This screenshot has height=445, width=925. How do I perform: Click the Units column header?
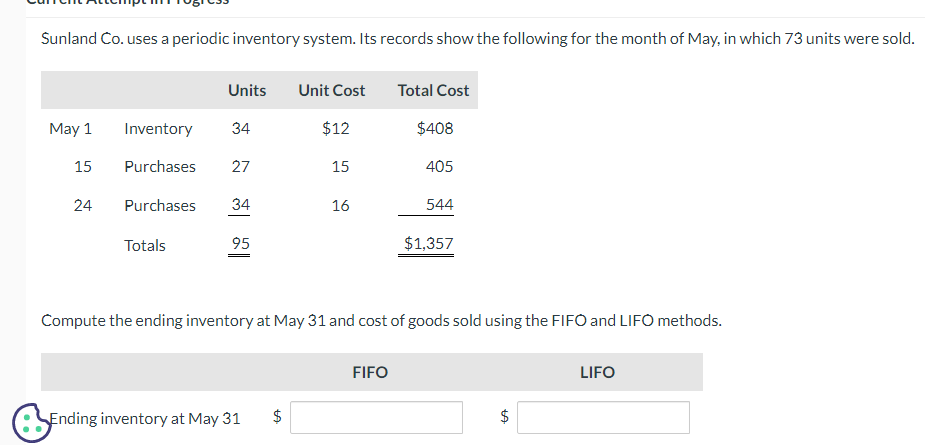click(x=247, y=90)
